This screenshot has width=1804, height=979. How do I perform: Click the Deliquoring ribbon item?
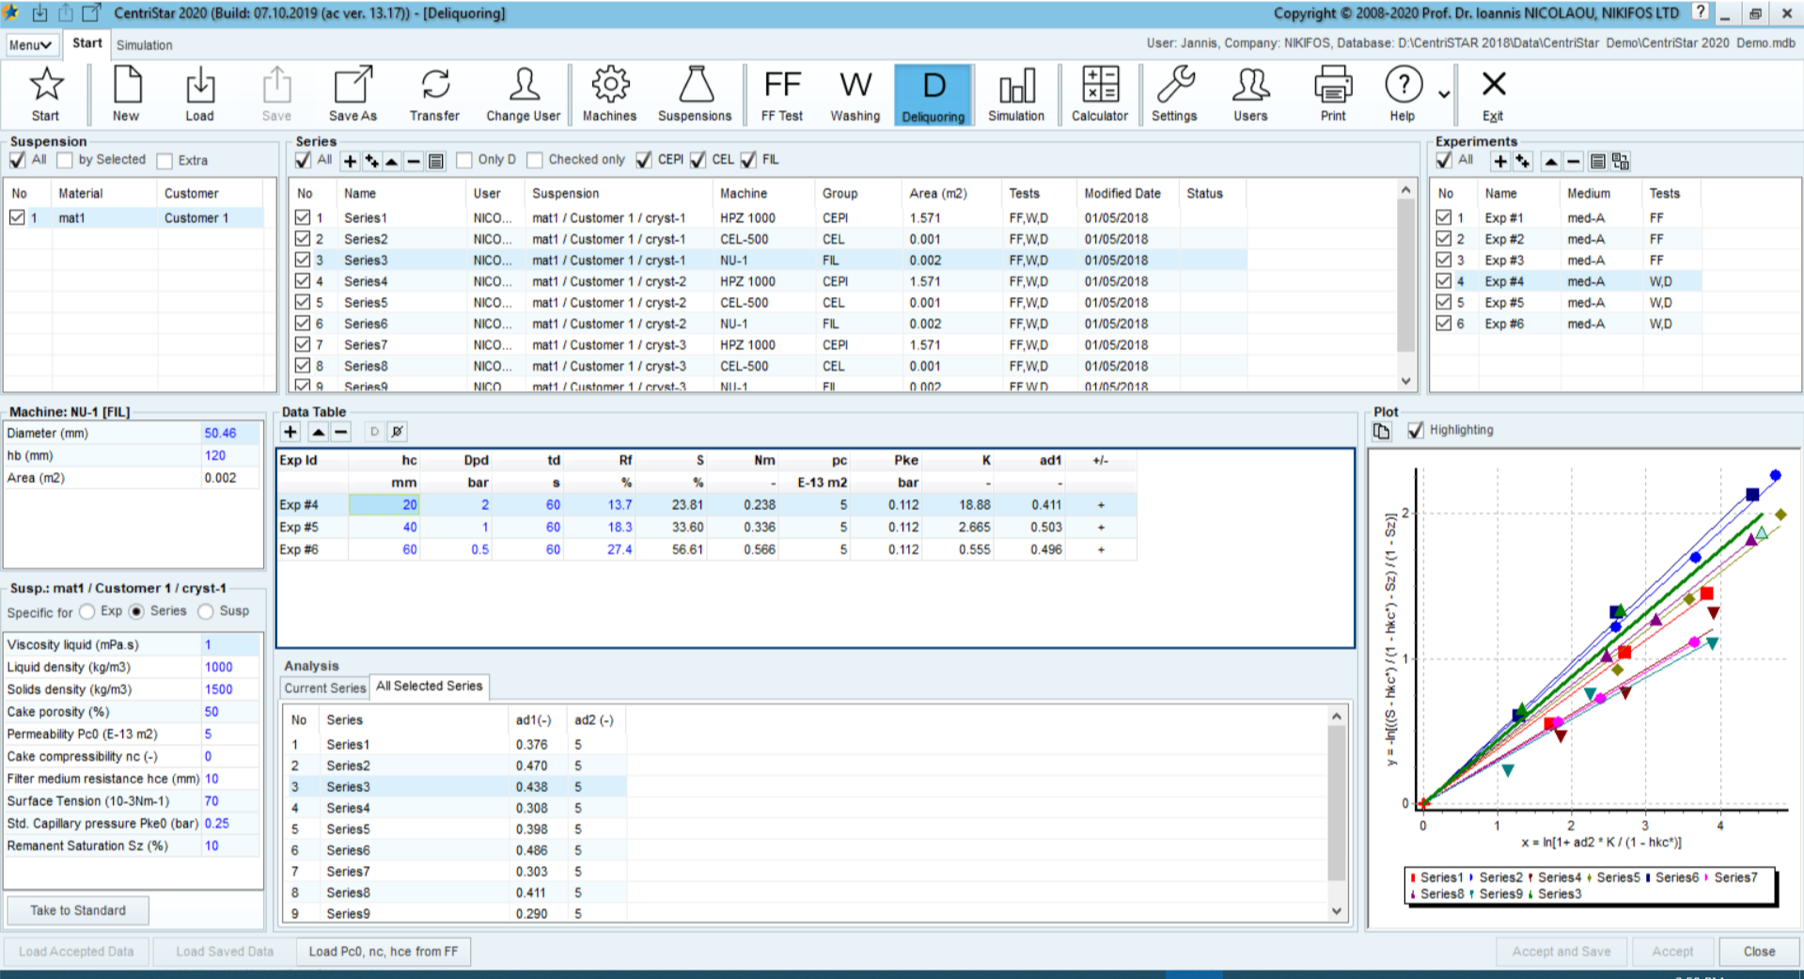(933, 95)
